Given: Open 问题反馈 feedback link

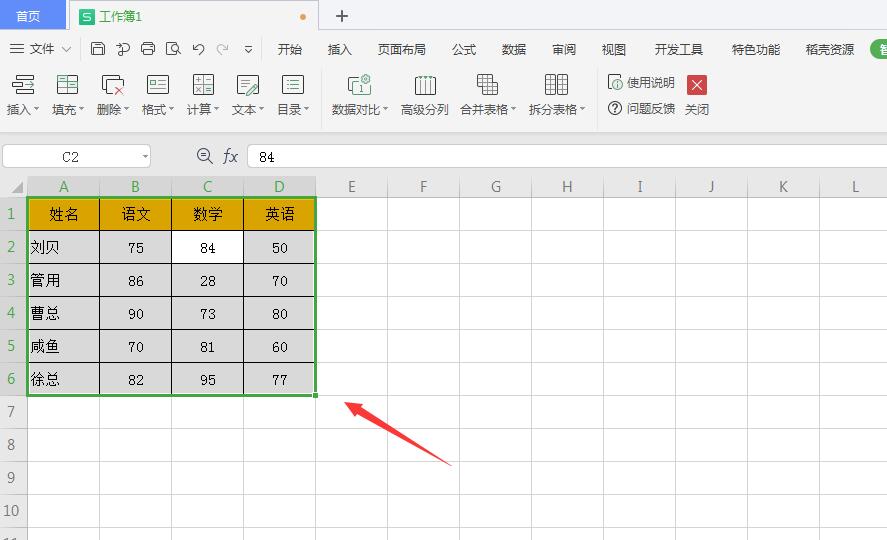Looking at the screenshot, I should (x=641, y=108).
